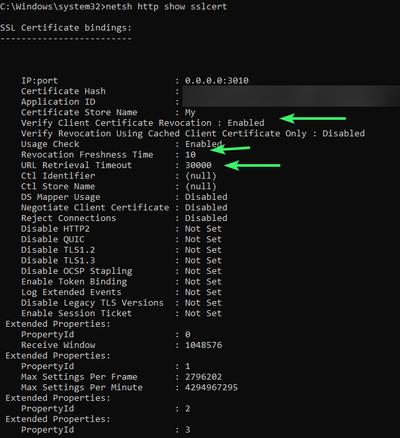
Task: Click the Max Settings Per Minute value 4294967295
Action: (x=211, y=387)
